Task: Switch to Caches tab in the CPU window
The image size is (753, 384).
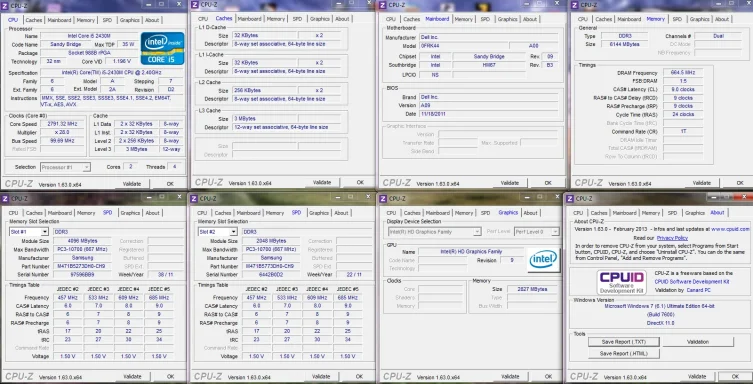Action: [34, 20]
